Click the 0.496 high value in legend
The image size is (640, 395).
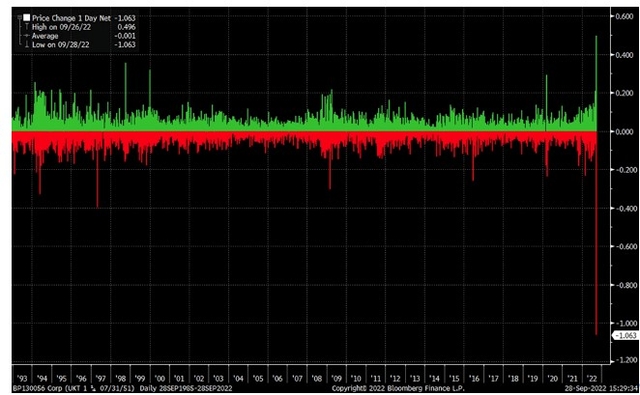[126, 27]
